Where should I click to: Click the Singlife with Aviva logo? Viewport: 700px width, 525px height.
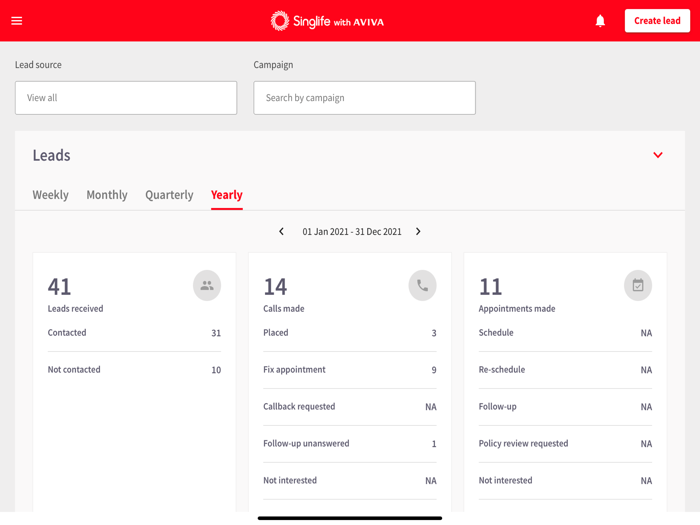(x=327, y=21)
